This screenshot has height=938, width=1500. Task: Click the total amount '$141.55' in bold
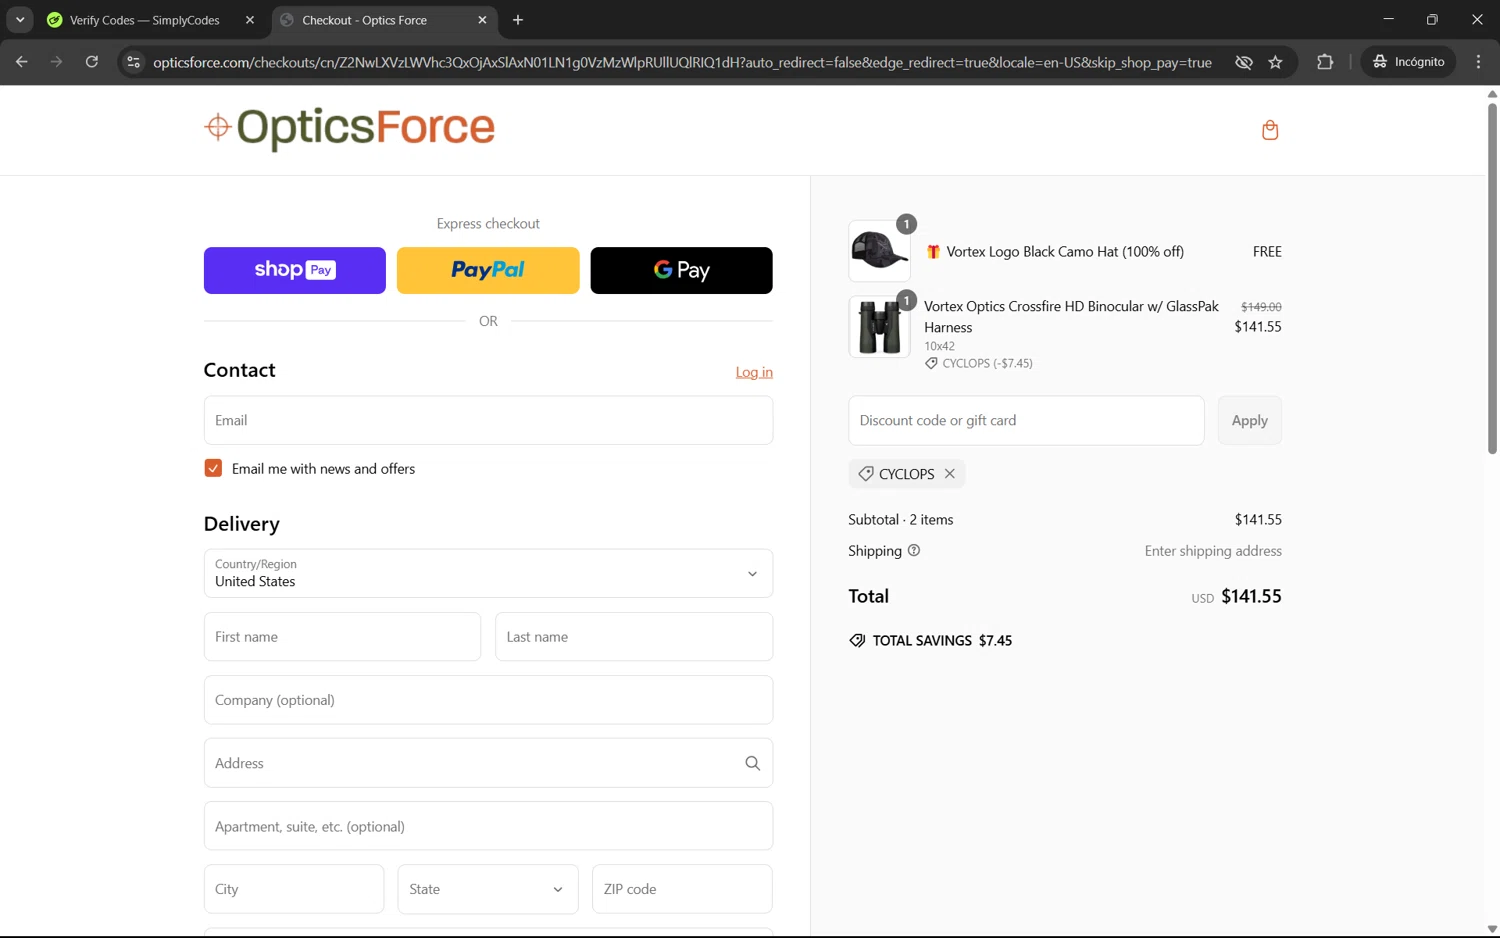pyautogui.click(x=1251, y=596)
